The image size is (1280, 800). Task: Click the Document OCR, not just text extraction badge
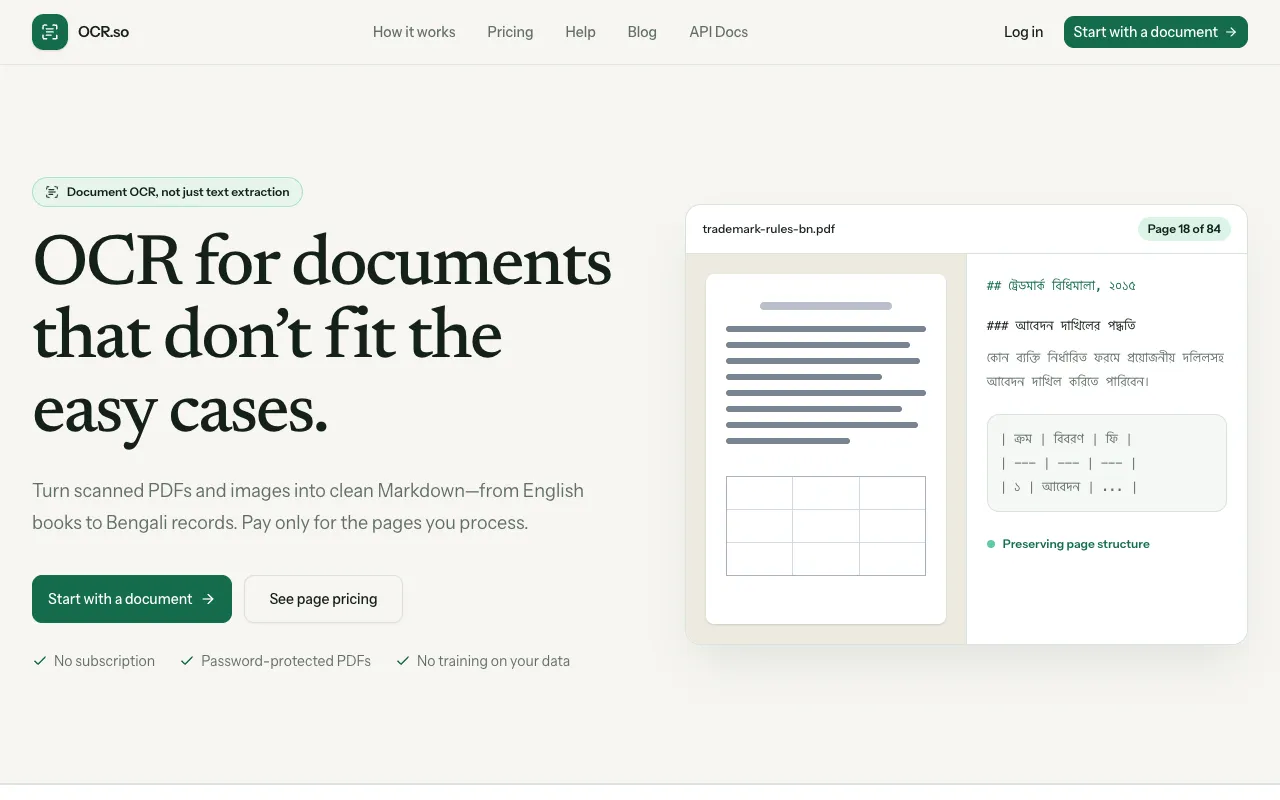167,192
